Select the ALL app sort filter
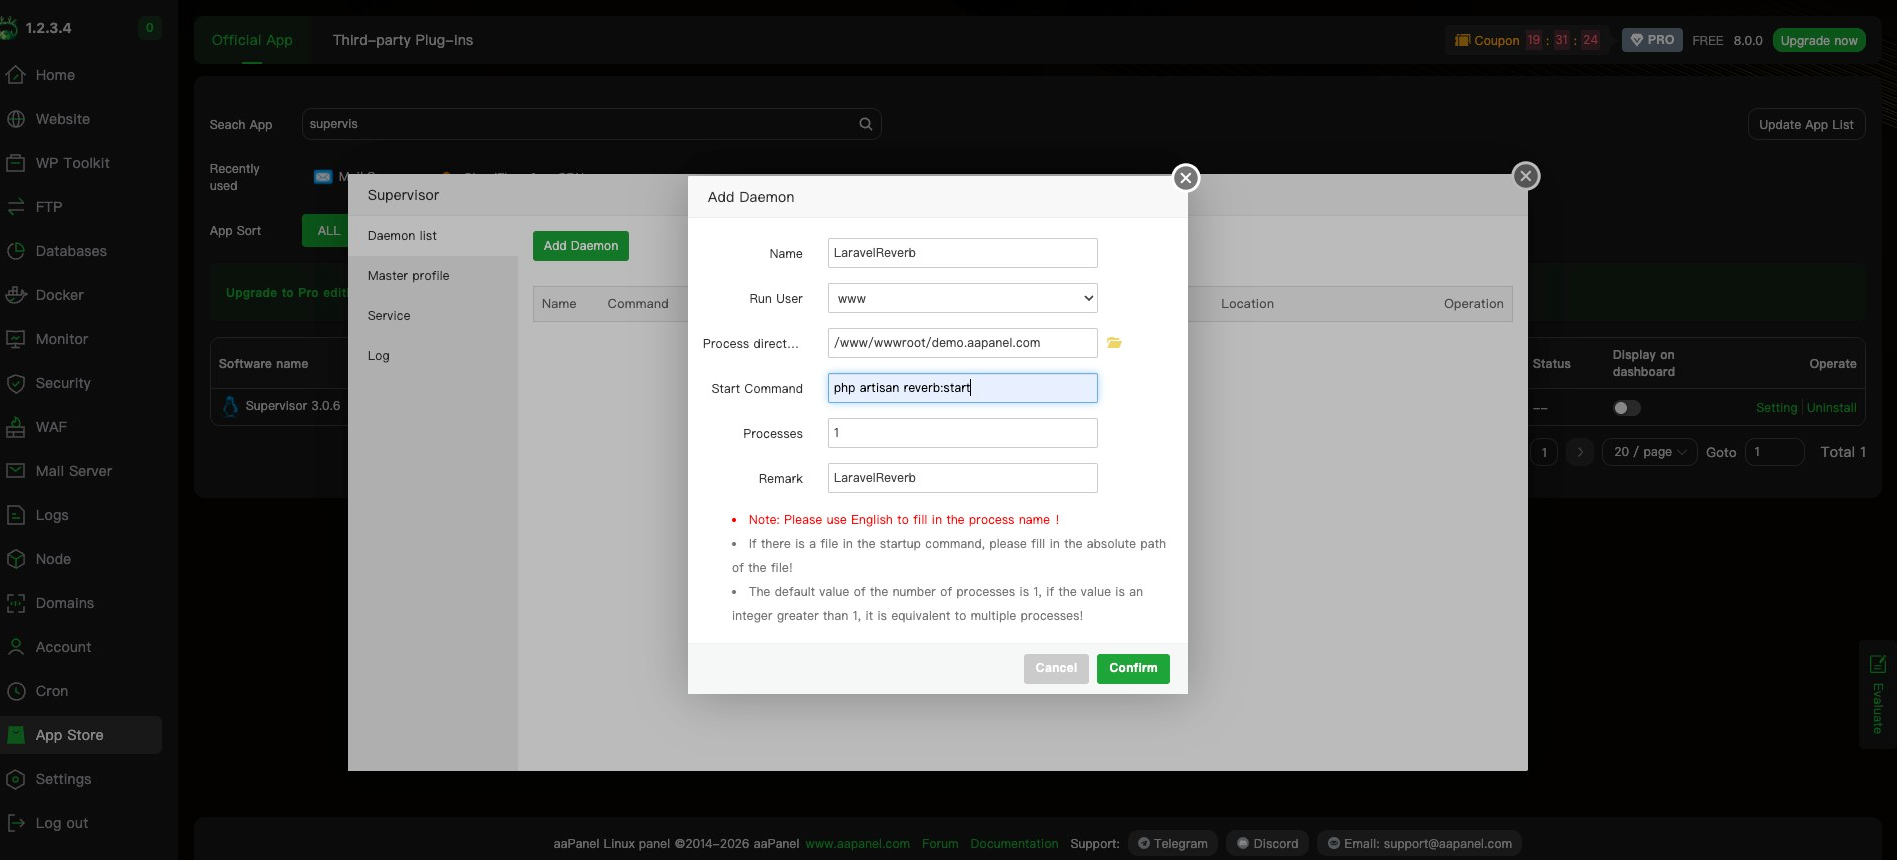Screen dimensions: 1897x860 [325, 231]
